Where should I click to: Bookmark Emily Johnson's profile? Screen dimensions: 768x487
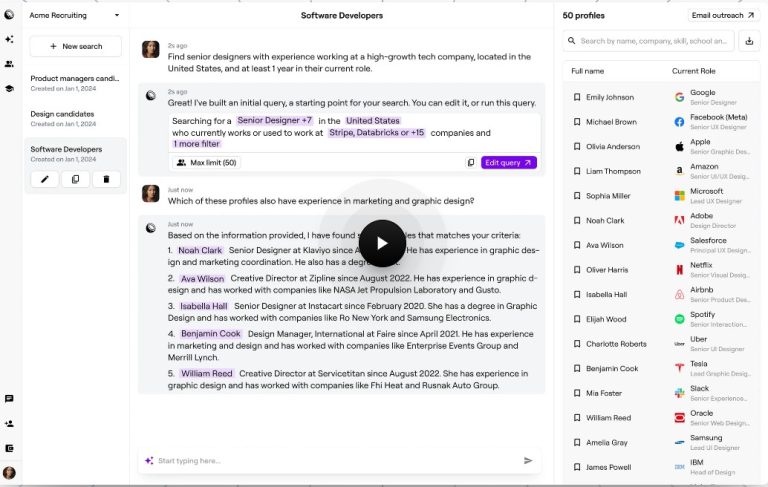tap(576, 97)
